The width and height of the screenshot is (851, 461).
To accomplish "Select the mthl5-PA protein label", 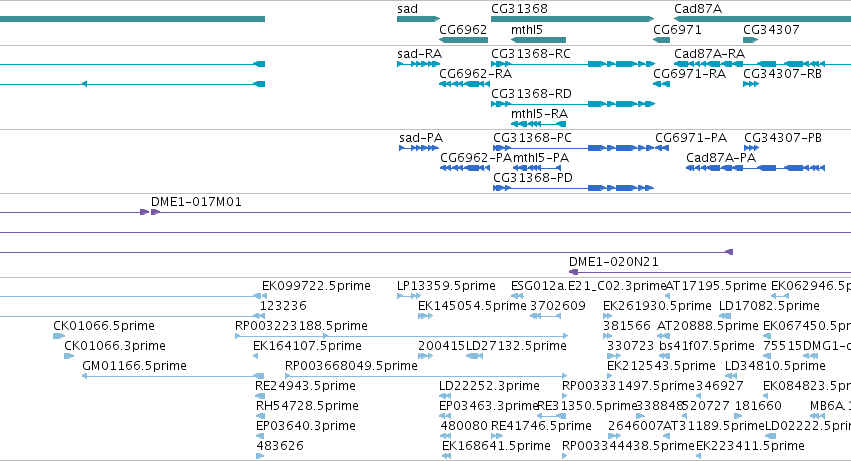I will (541, 157).
